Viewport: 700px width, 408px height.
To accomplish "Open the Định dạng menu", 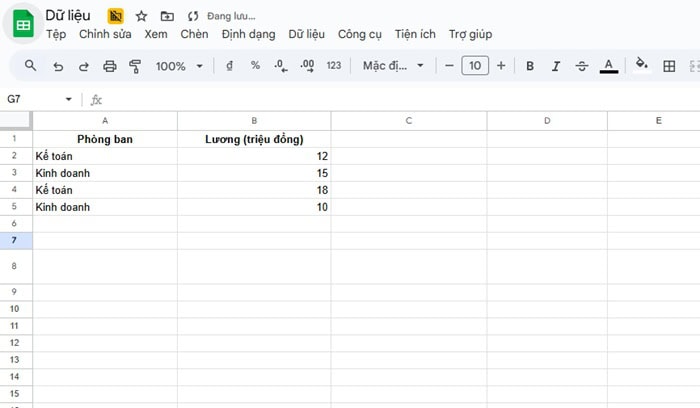I will (x=248, y=34).
